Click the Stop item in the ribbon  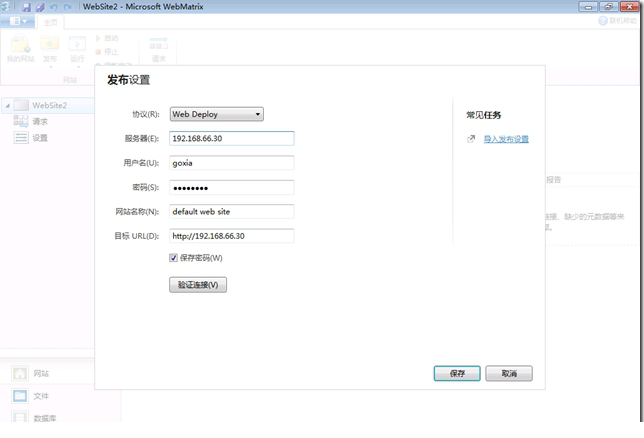pos(107,52)
